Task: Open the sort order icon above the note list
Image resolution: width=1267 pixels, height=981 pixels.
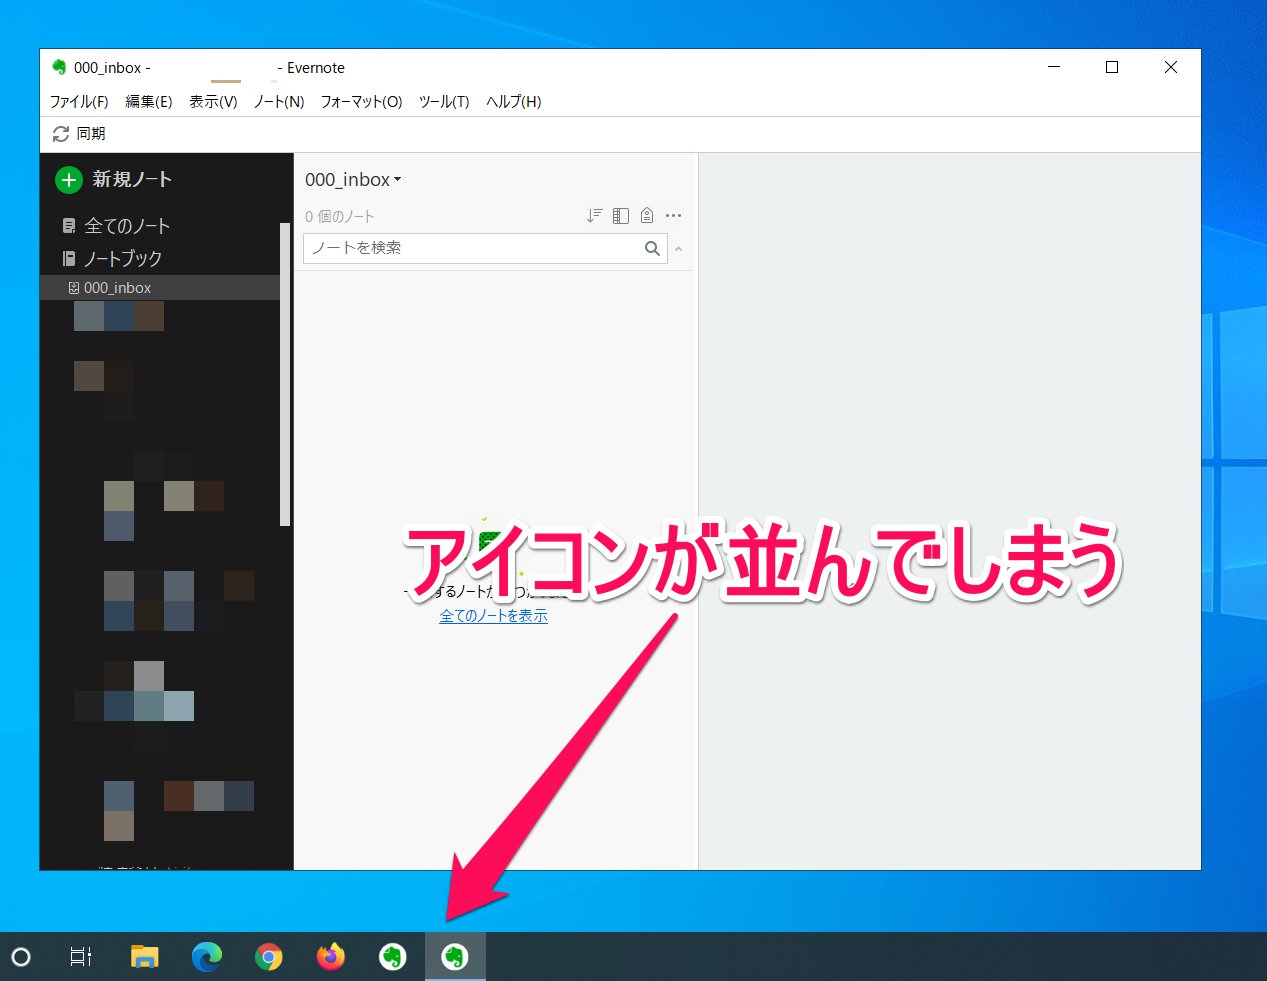Action: [594, 215]
